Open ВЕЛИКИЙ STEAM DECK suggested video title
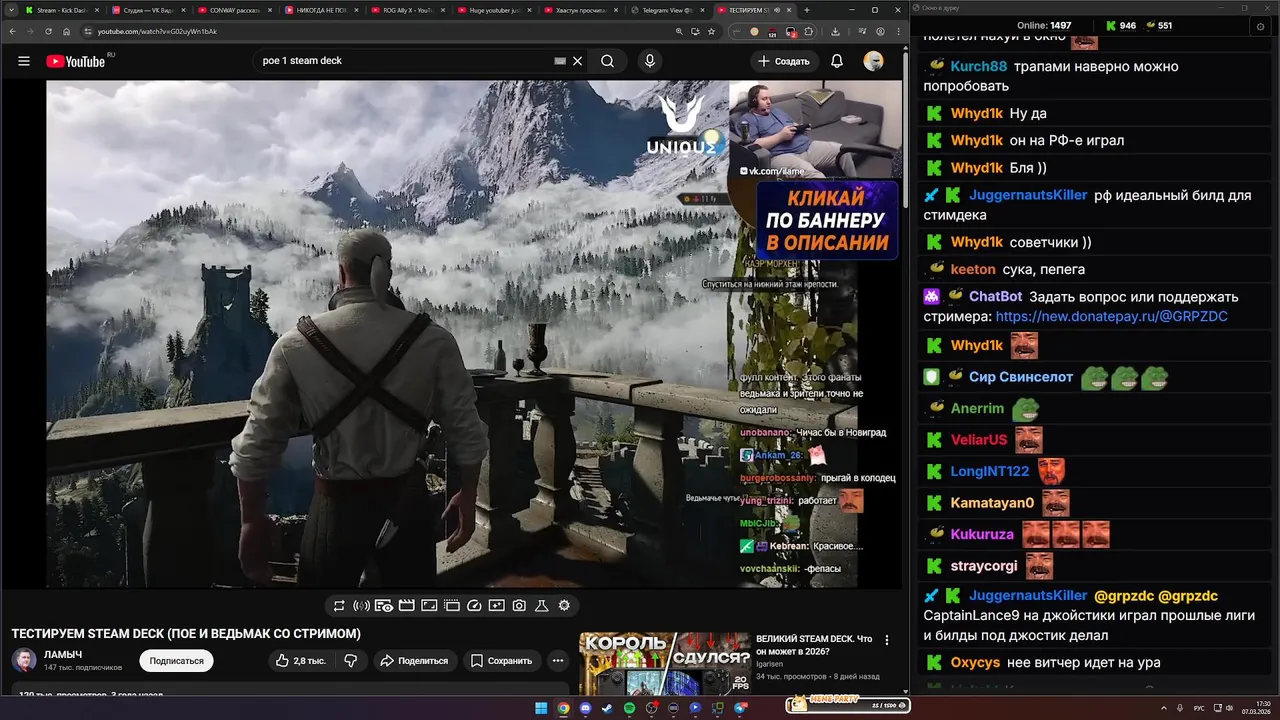The width and height of the screenshot is (1280, 720). tap(814, 645)
